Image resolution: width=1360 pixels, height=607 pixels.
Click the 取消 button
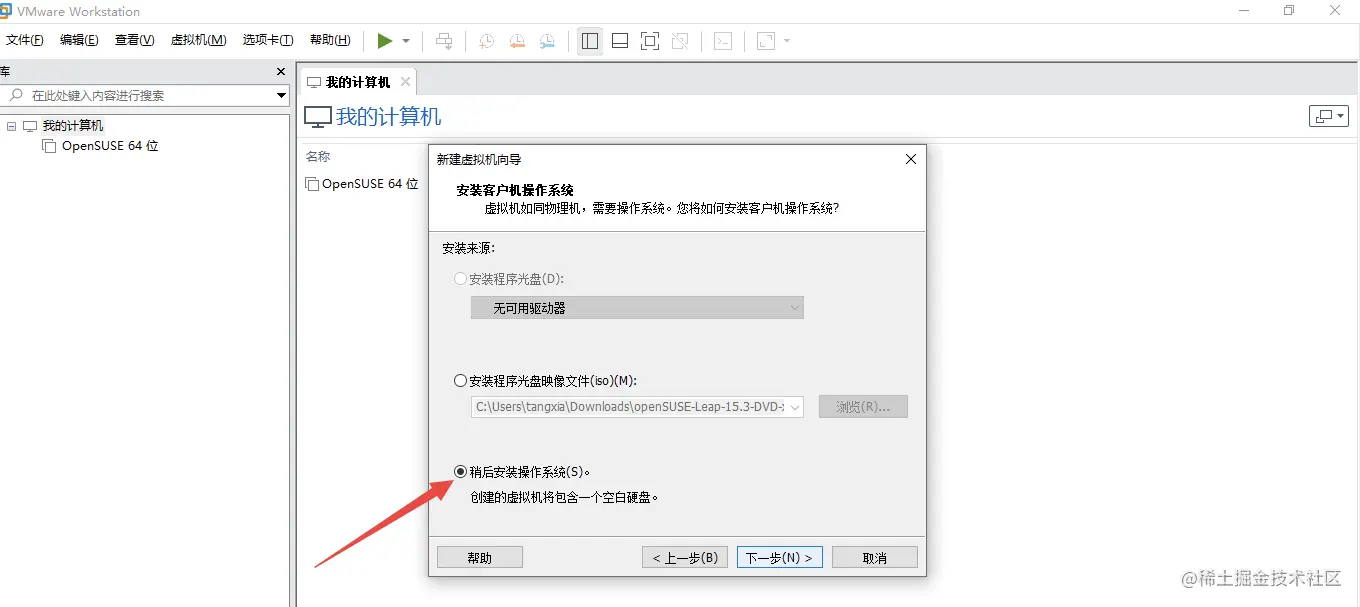point(875,558)
